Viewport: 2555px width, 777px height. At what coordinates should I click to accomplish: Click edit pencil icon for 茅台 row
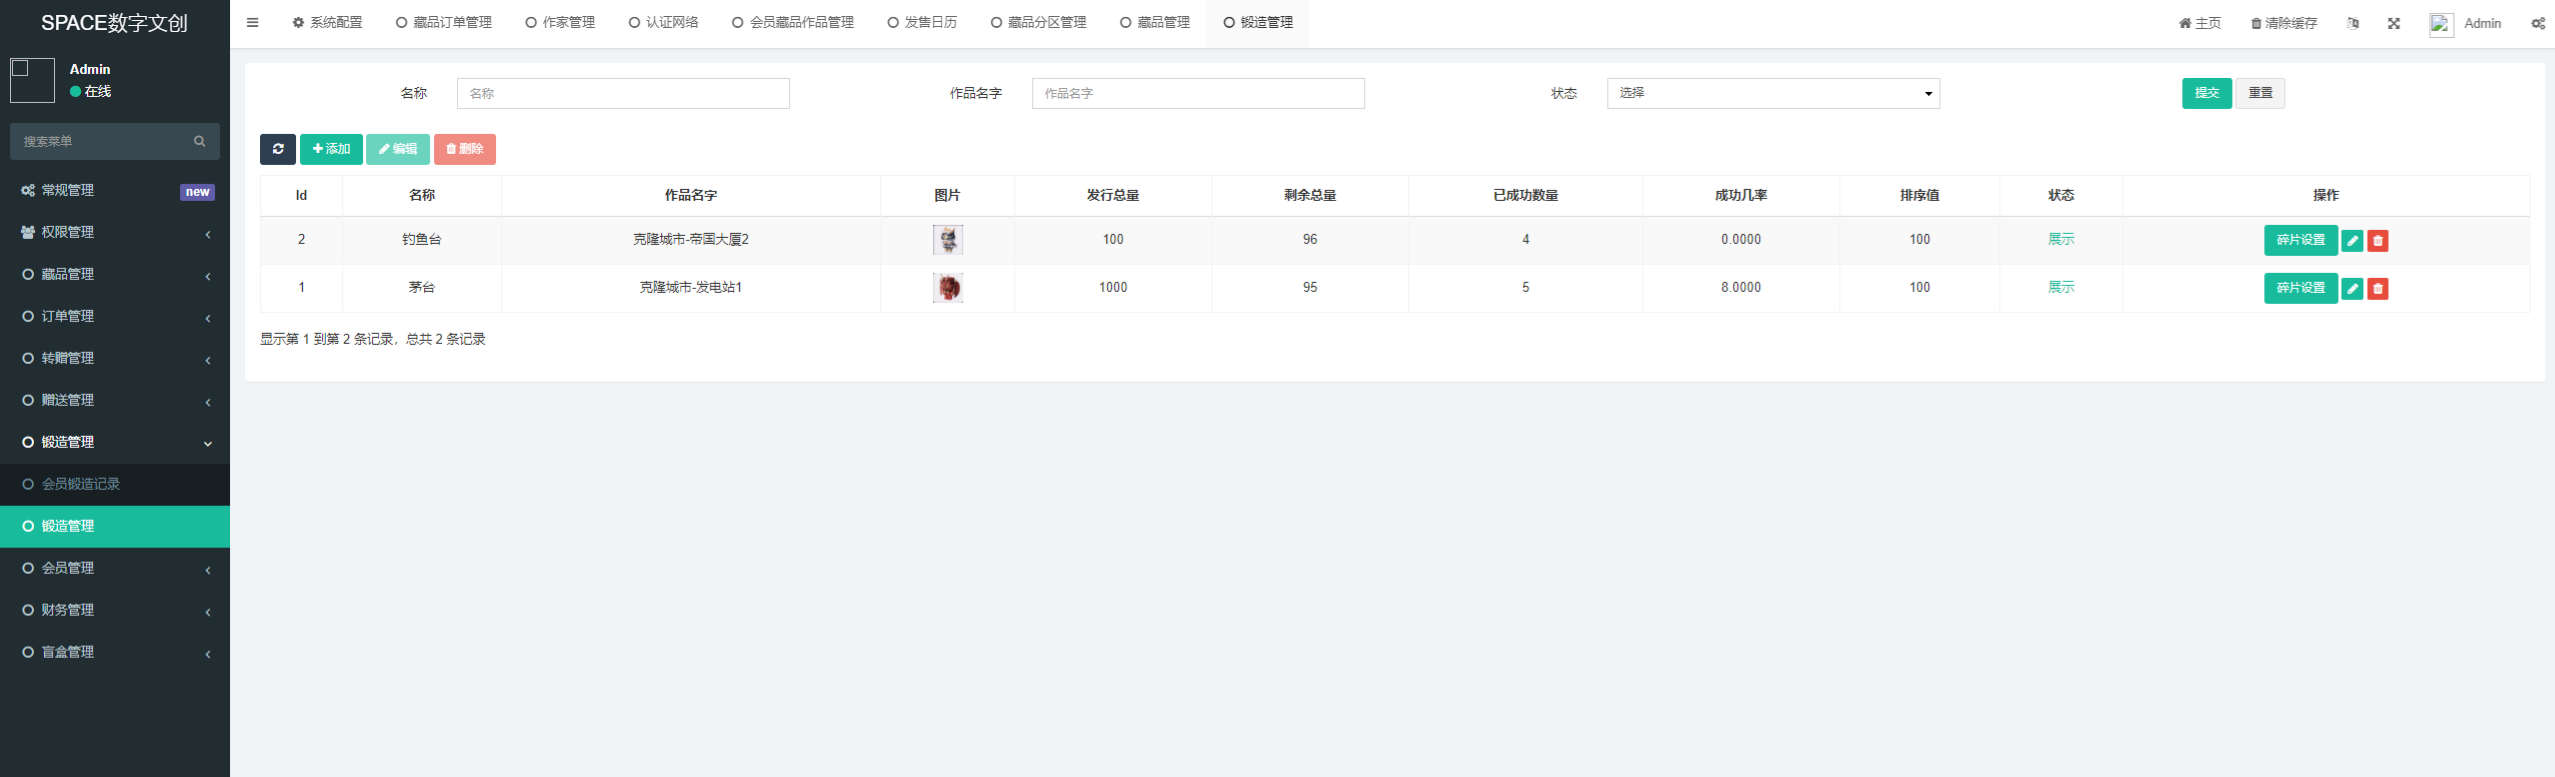pos(2352,289)
